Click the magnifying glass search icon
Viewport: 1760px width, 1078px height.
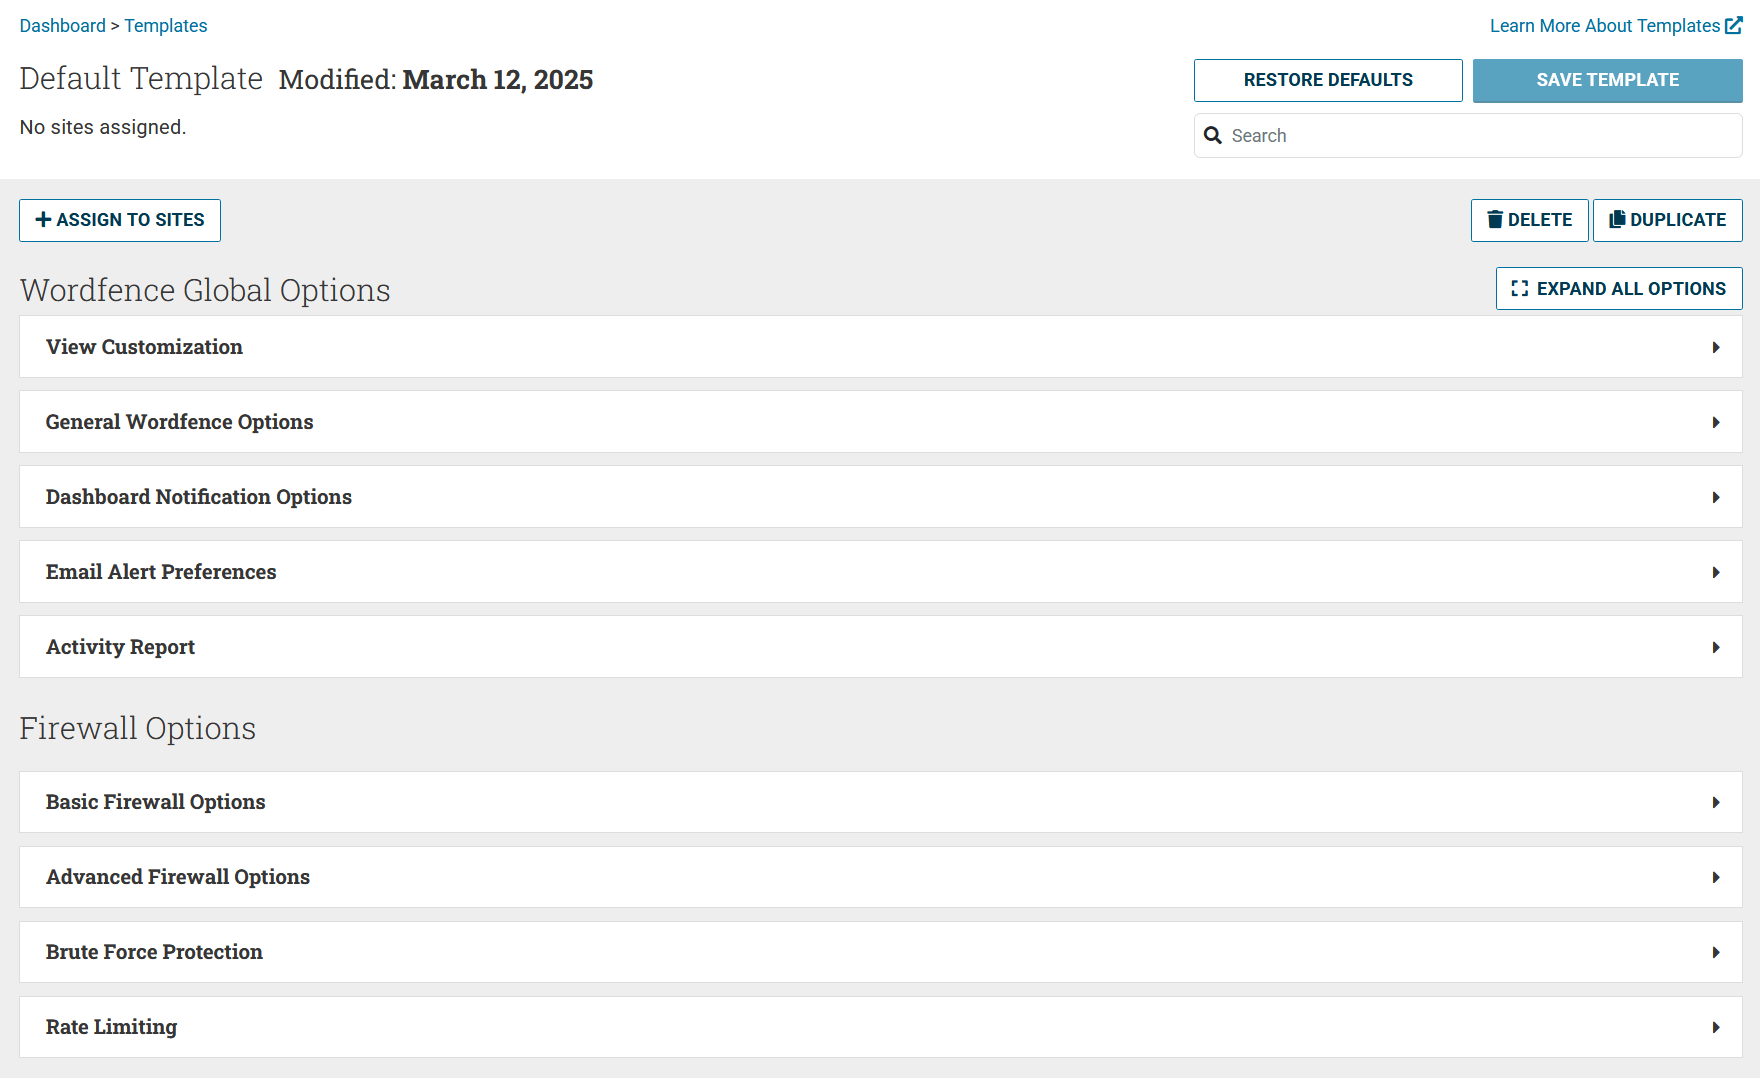coord(1213,135)
